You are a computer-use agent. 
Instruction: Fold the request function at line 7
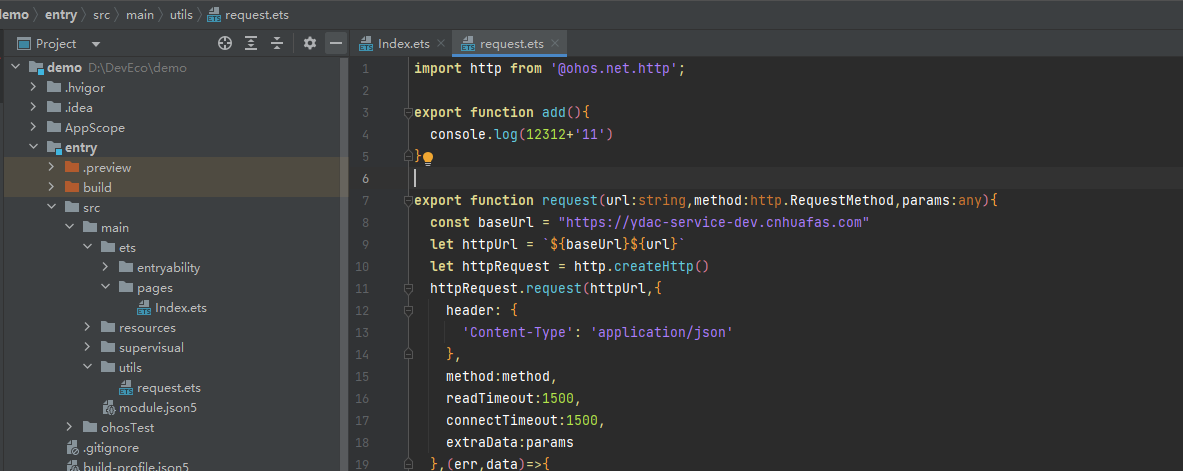(x=408, y=201)
